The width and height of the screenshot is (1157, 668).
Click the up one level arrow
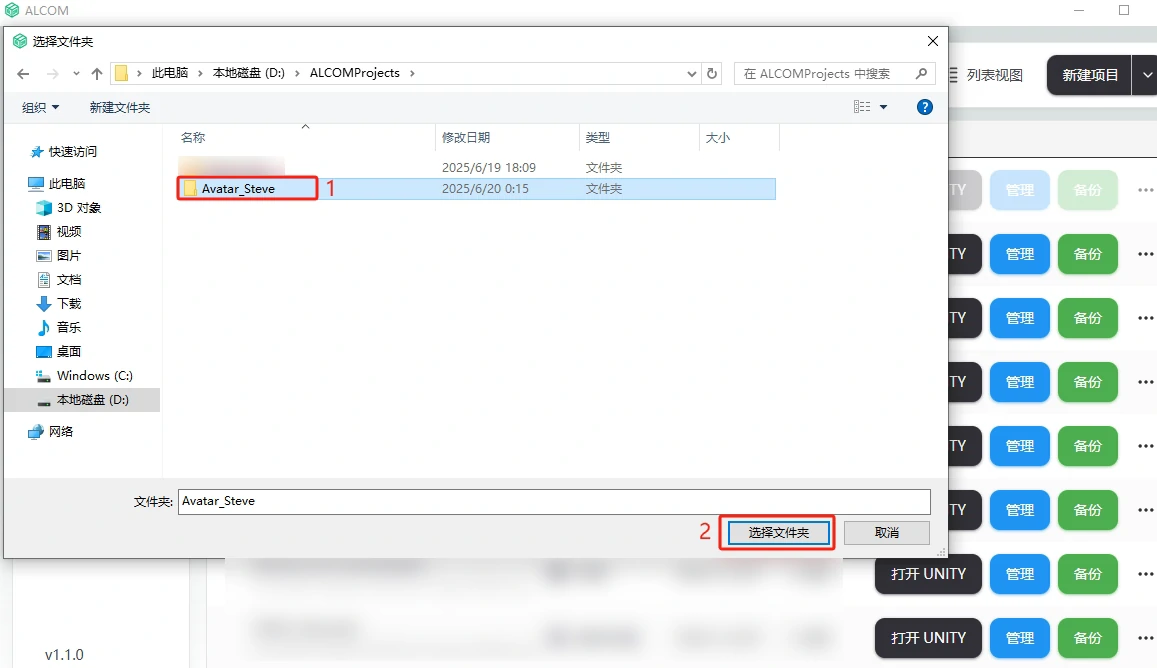click(97, 74)
